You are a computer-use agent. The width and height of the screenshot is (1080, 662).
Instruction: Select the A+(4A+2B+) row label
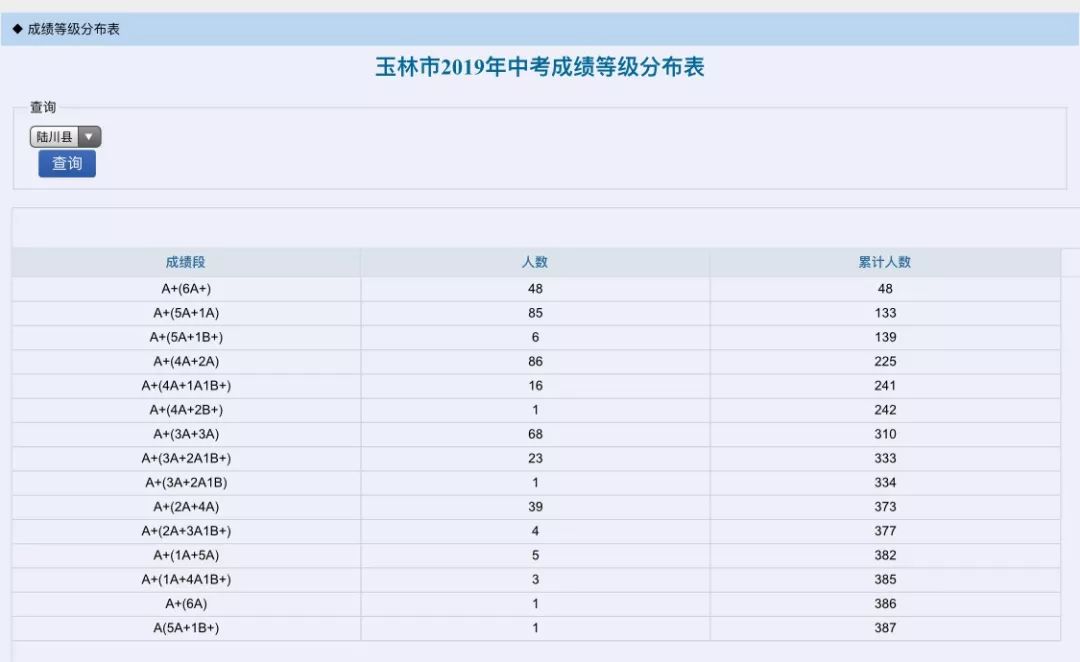[186, 410]
